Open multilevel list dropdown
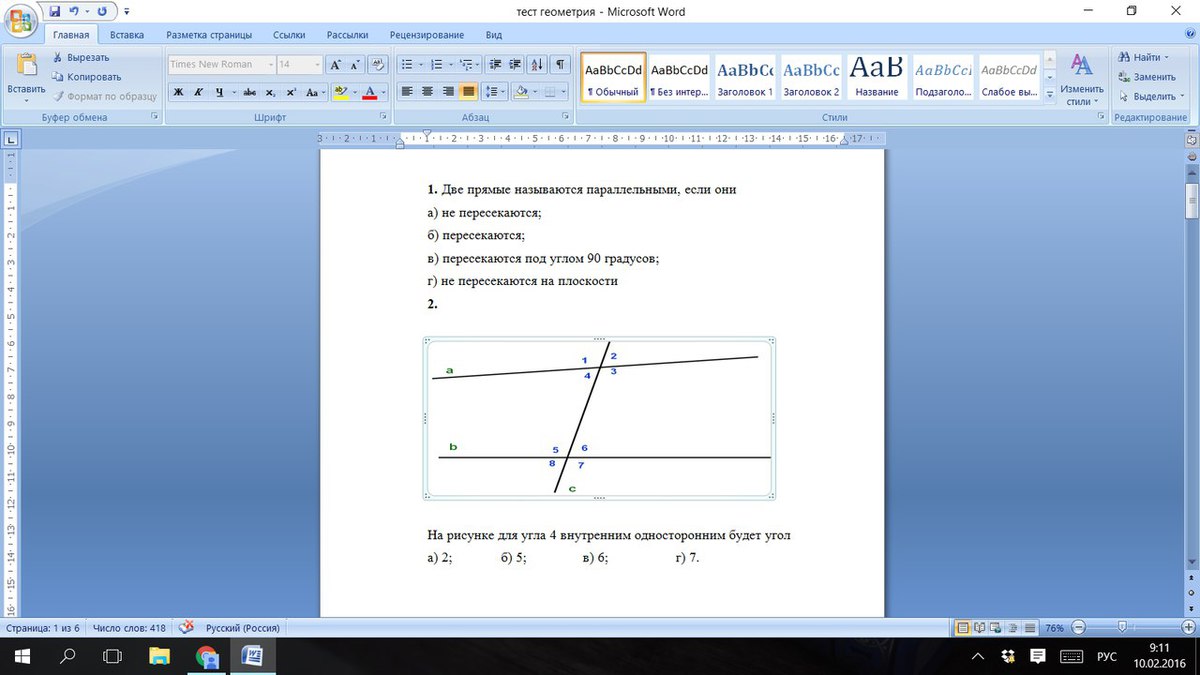1200x675 pixels. 470,64
